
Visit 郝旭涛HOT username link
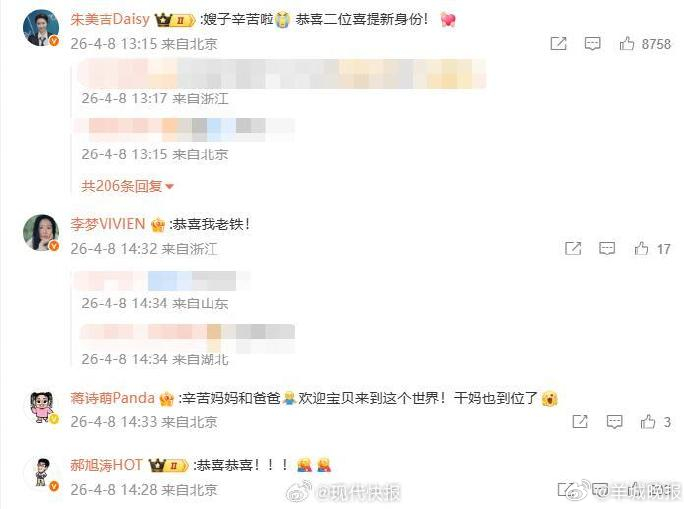click(106, 465)
